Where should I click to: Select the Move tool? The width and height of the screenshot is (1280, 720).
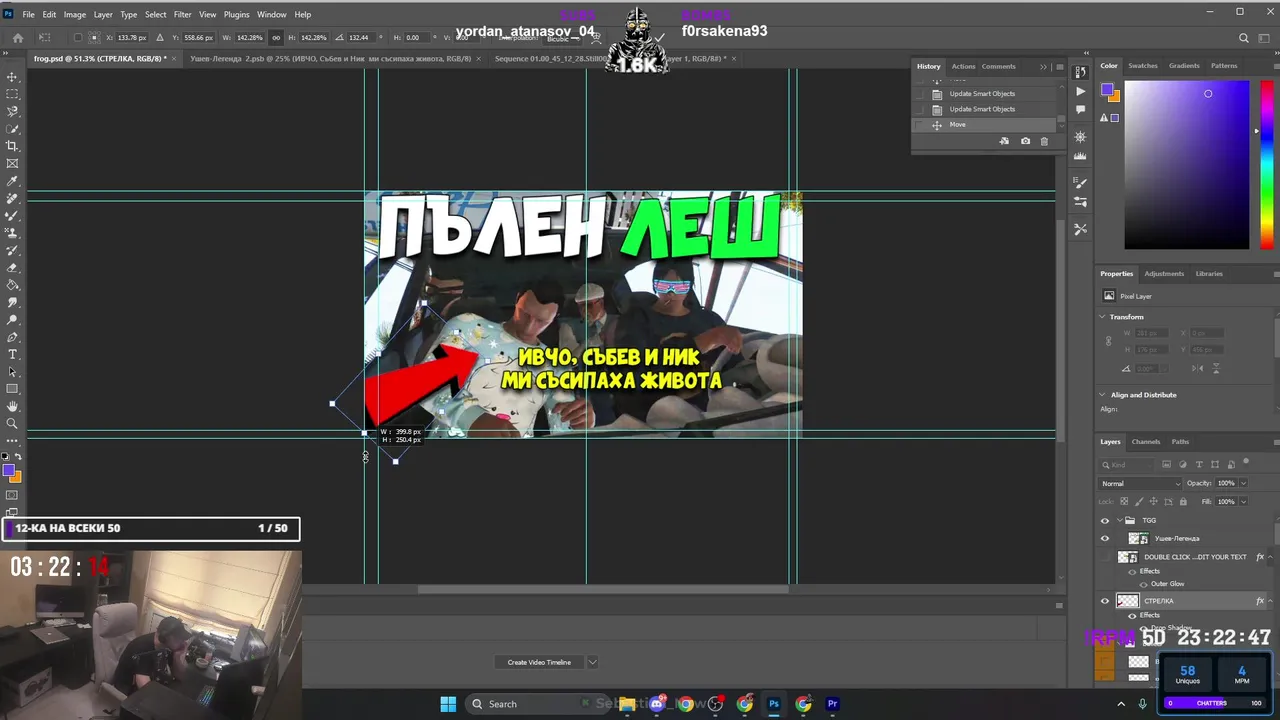click(x=12, y=77)
